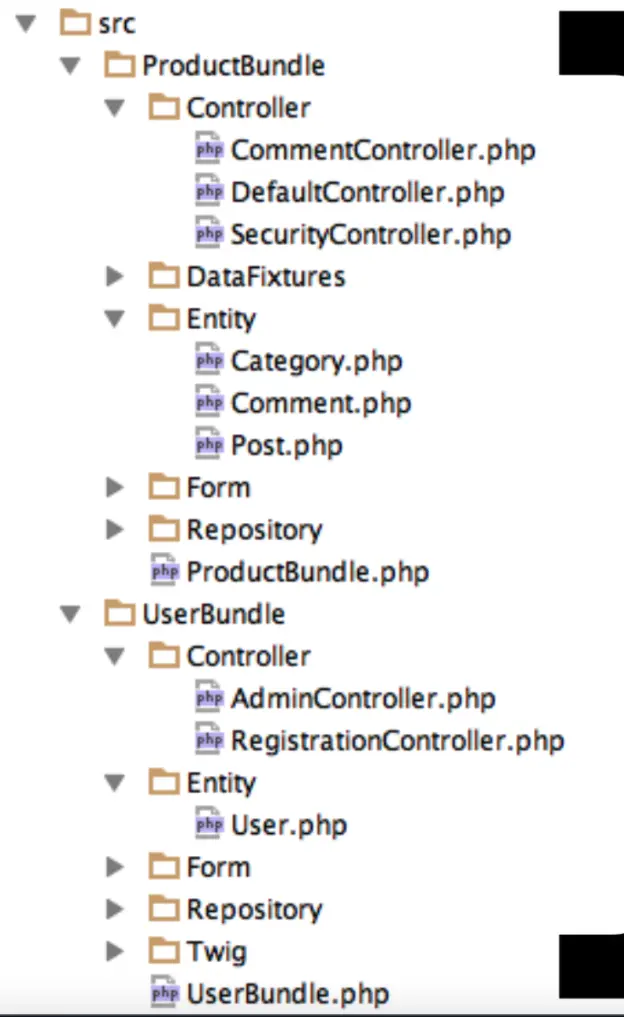Select Comment.php entity file
Viewport: 624px width, 1017px height.
pos(320,403)
